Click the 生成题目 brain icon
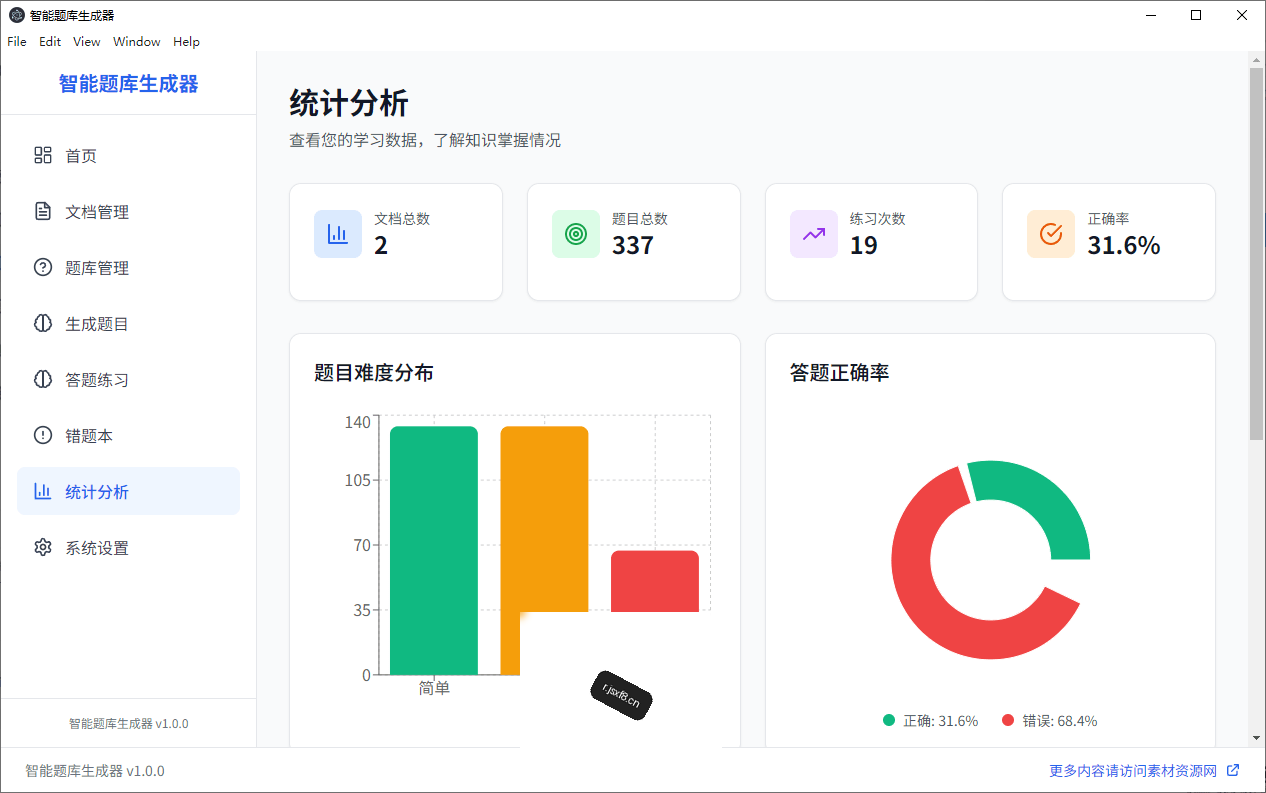 pos(42,323)
